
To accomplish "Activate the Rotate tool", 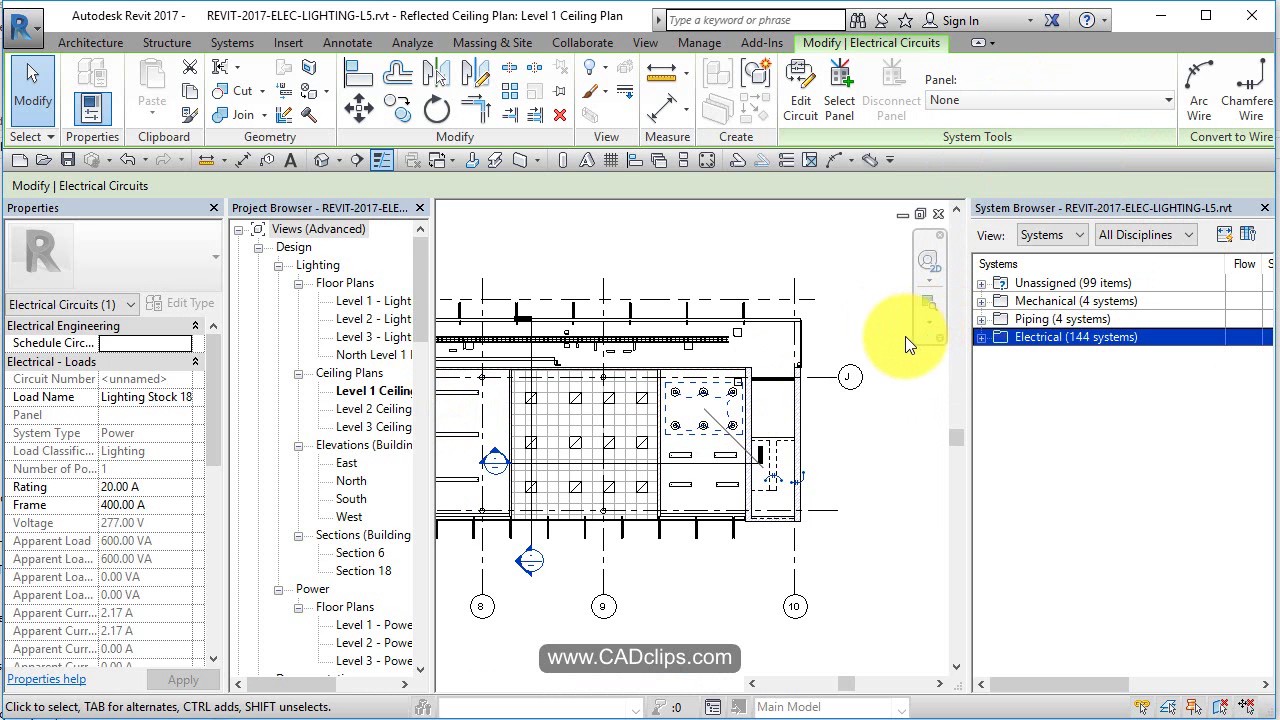I will (437, 108).
